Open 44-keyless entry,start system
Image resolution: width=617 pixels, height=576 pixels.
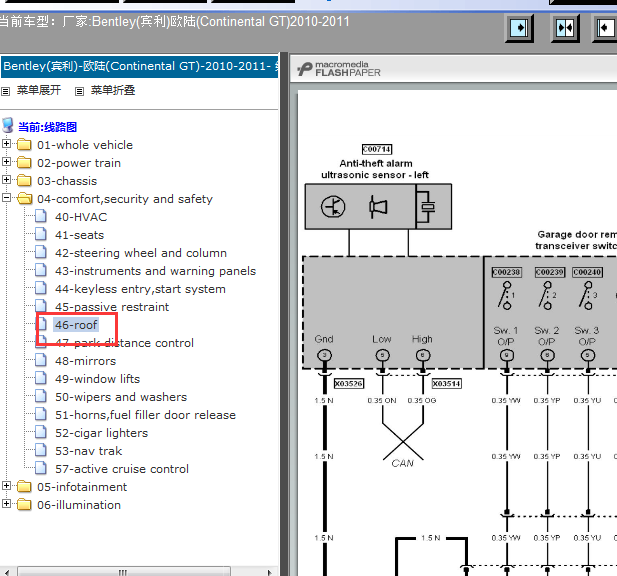(x=140, y=289)
